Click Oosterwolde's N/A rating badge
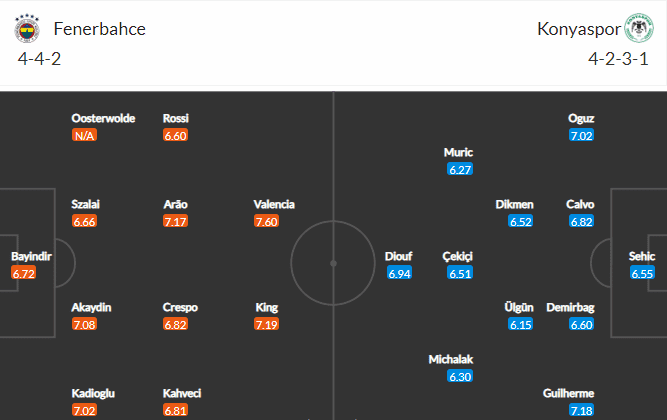667x420 pixels. coord(84,135)
